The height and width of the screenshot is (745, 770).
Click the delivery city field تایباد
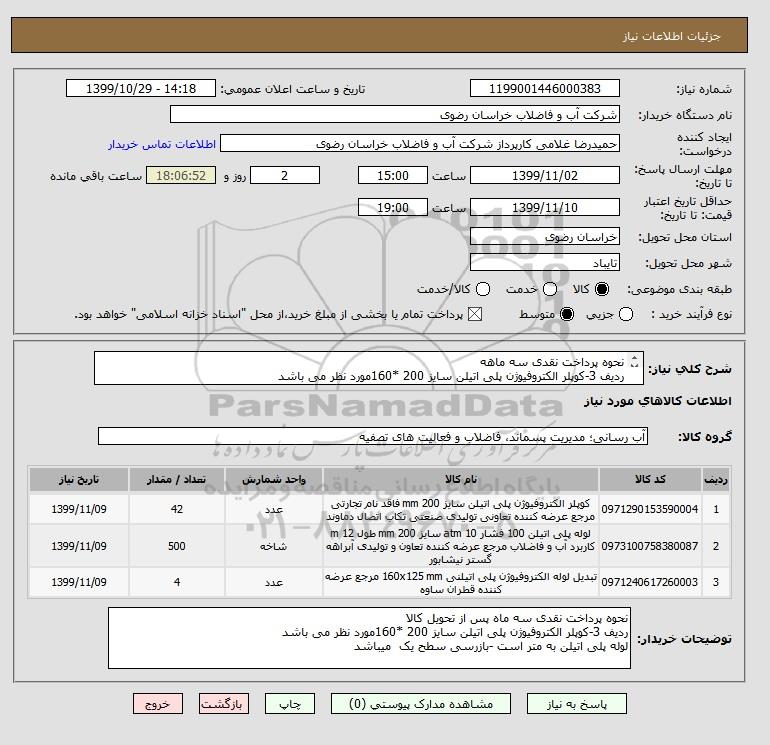(545, 263)
